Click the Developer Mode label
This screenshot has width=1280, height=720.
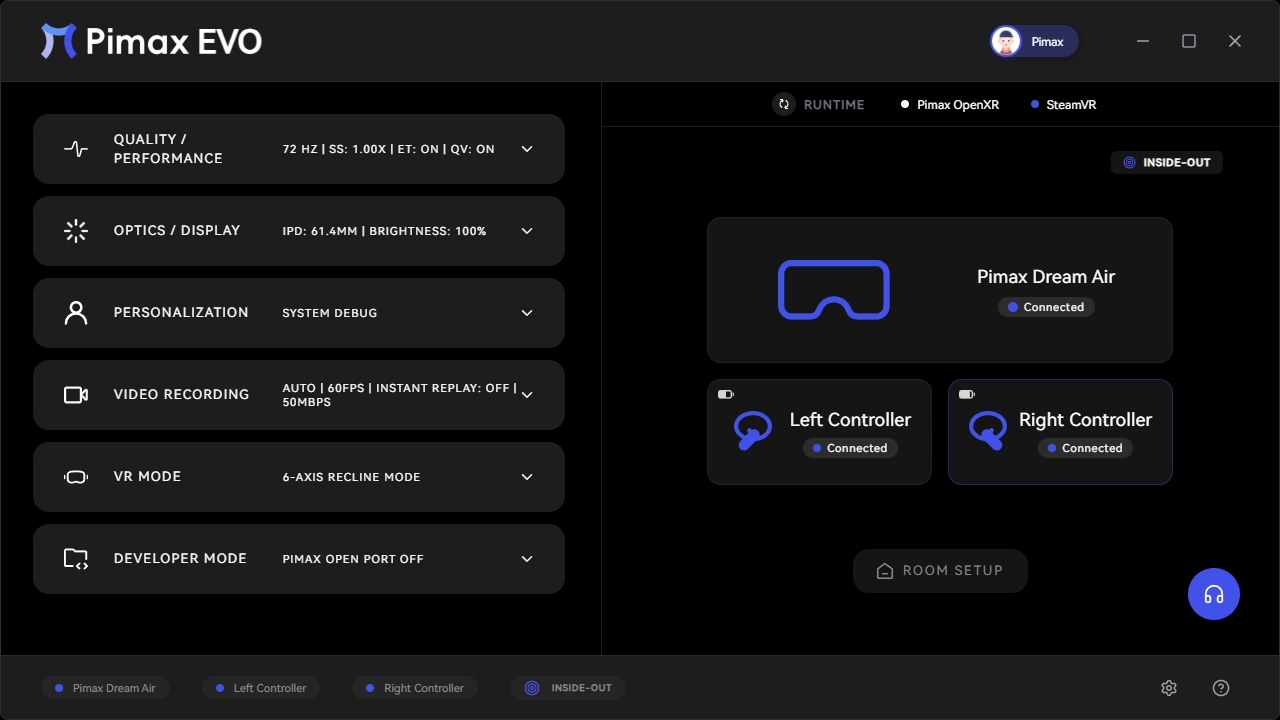[x=180, y=559]
